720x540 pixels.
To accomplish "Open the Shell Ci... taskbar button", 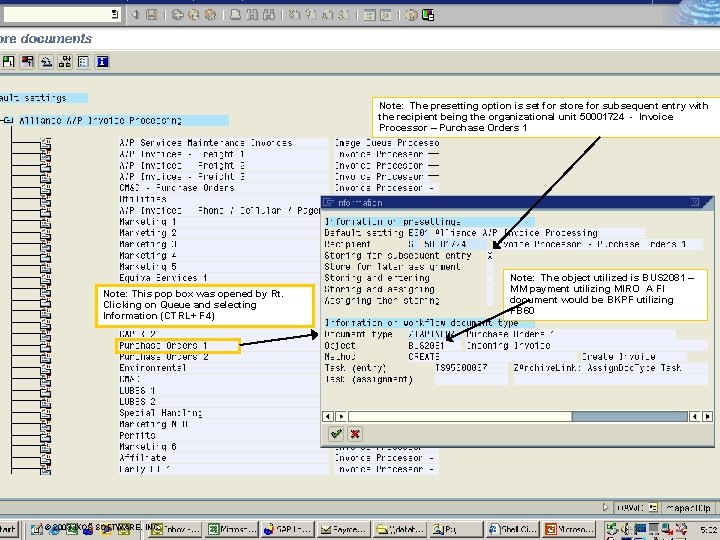I will (513, 529).
